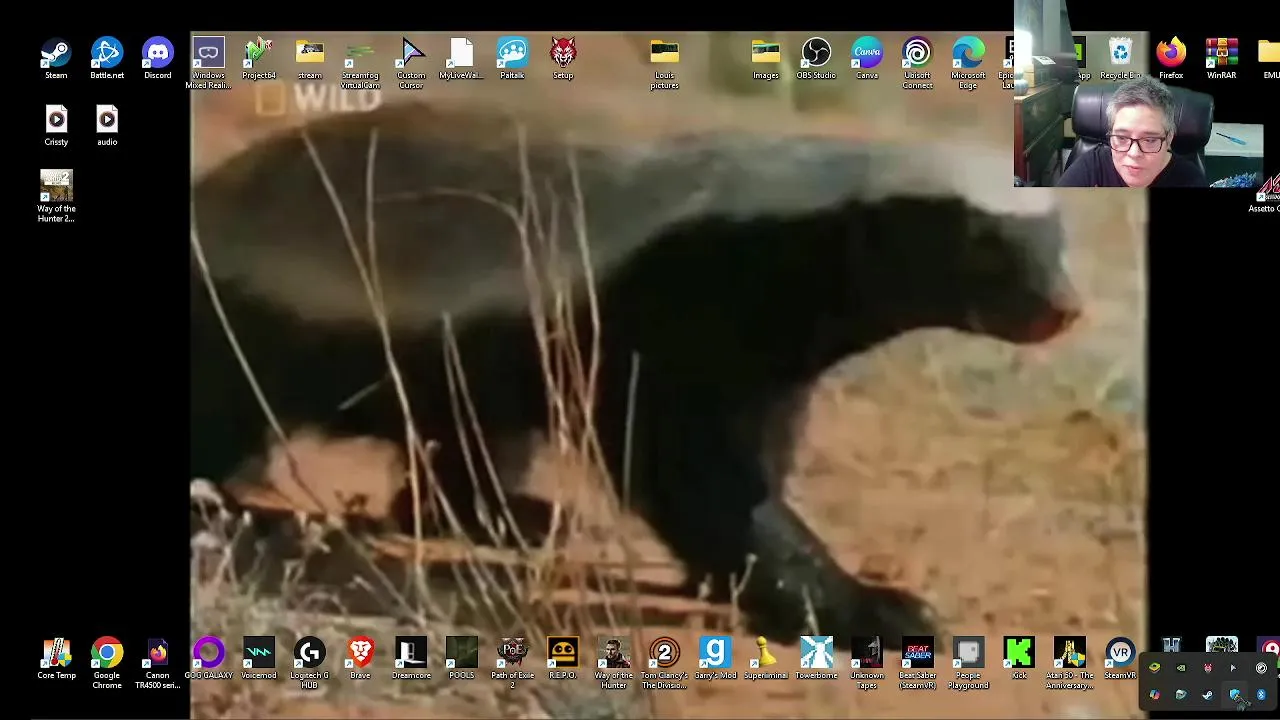Screen dimensions: 1280x720
Task: Click the webcam overlay thumbnail
Action: (1139, 94)
